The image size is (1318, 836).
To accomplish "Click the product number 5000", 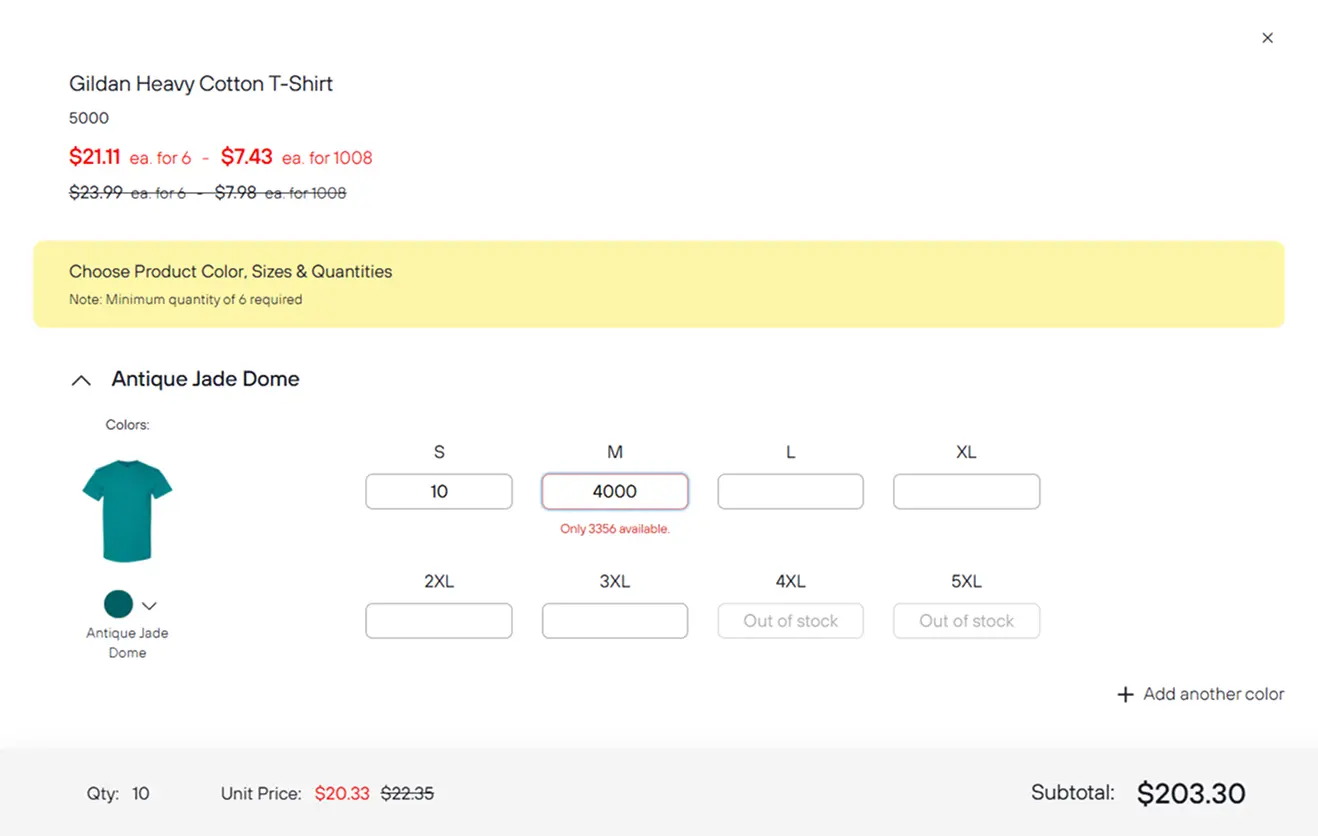I will (x=89, y=118).
